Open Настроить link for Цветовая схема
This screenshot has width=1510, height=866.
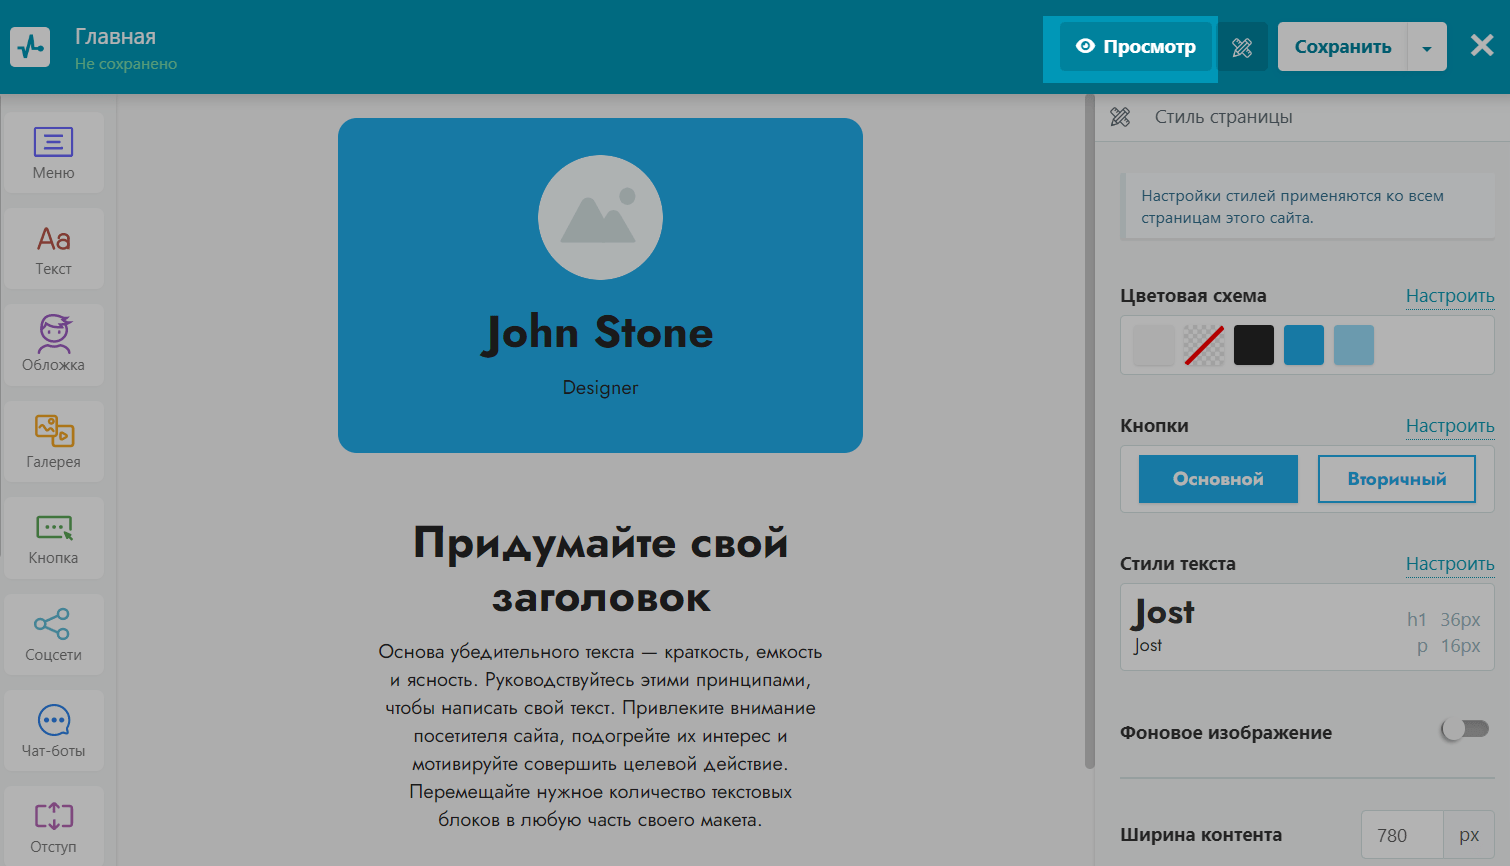1450,296
